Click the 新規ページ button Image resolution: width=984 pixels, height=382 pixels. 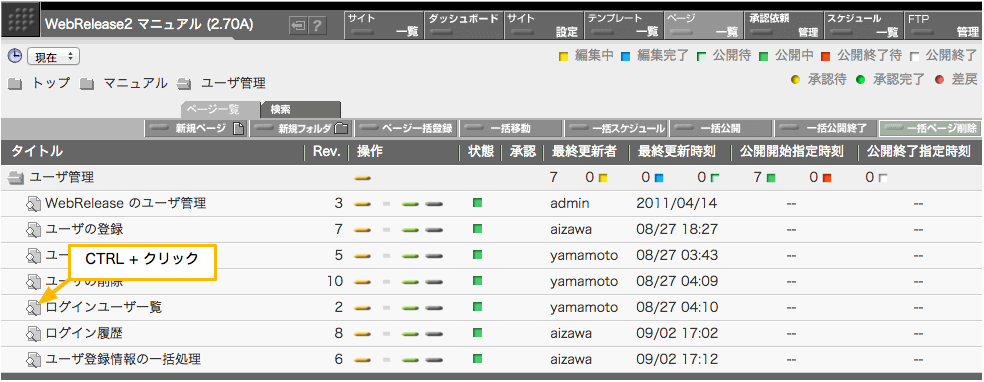click(196, 129)
